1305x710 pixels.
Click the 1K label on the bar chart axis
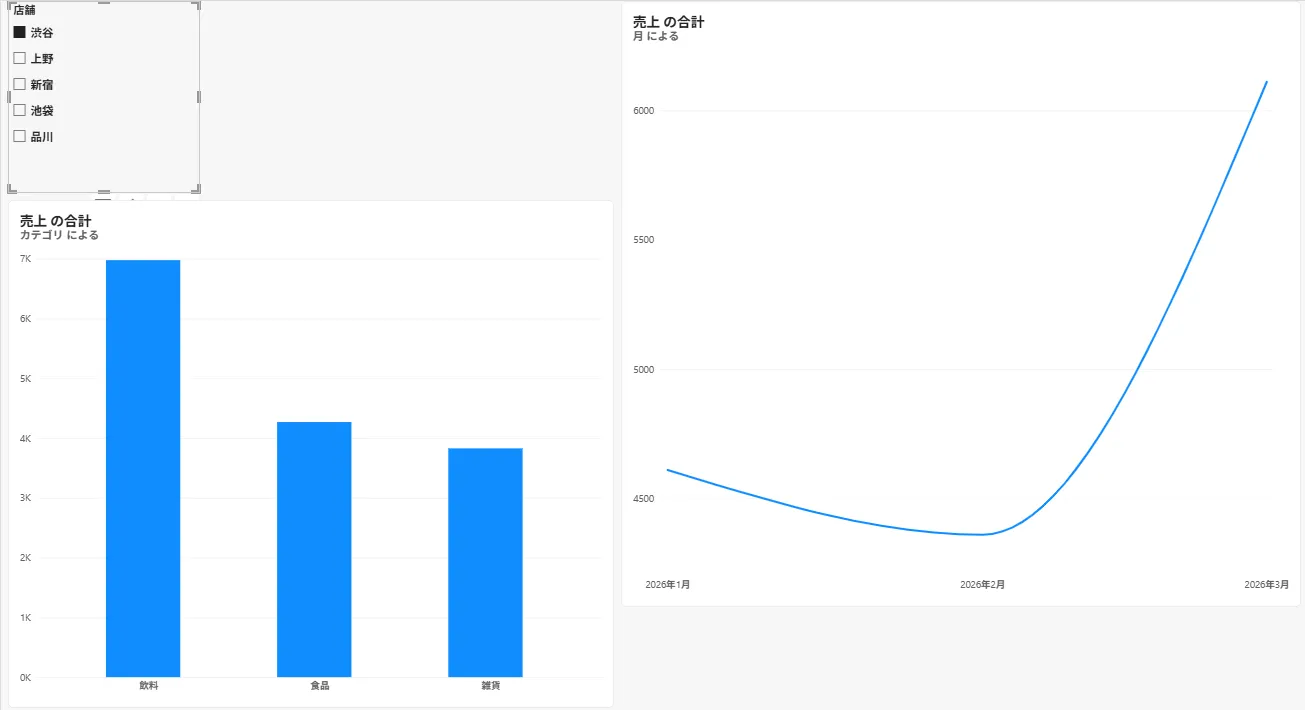25,618
